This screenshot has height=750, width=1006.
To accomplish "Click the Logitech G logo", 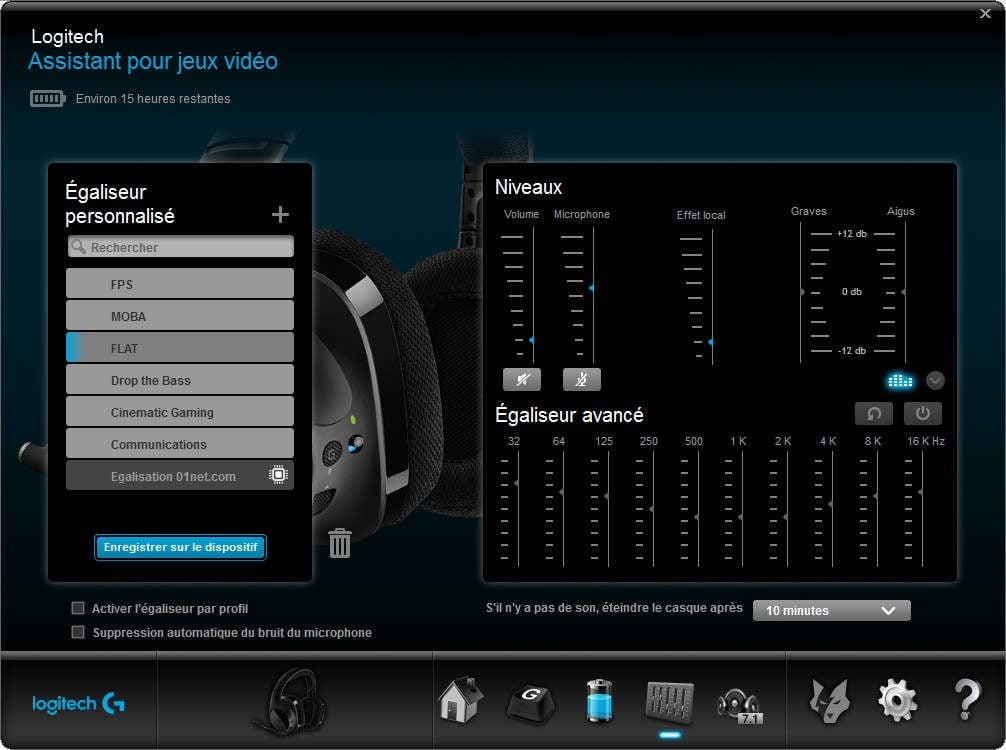I will pos(78,704).
